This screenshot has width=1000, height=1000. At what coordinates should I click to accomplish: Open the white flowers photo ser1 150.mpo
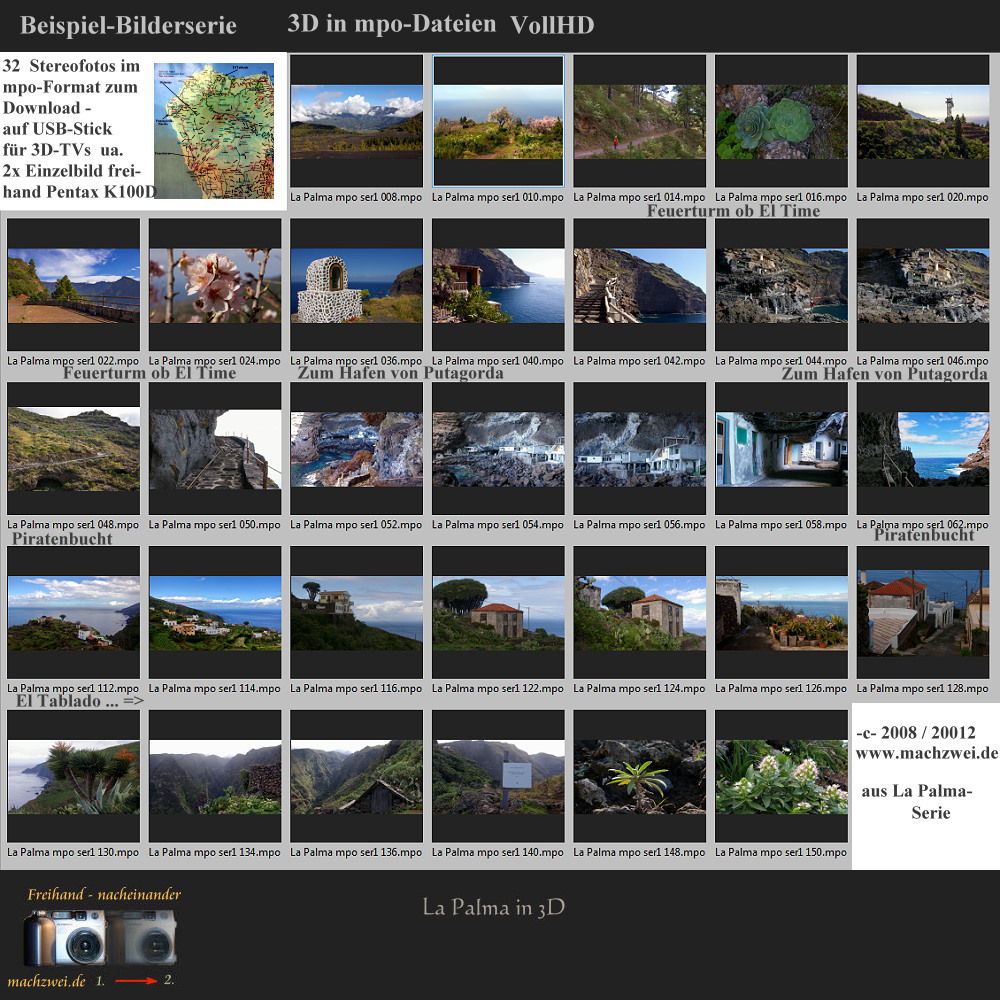click(781, 777)
